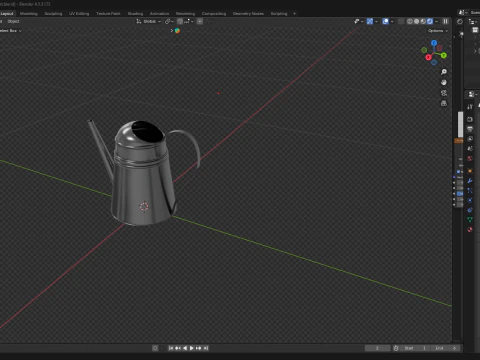Open the pivot point dropdown
Image resolution: width=480 pixels, height=360 pixels.
169,21
